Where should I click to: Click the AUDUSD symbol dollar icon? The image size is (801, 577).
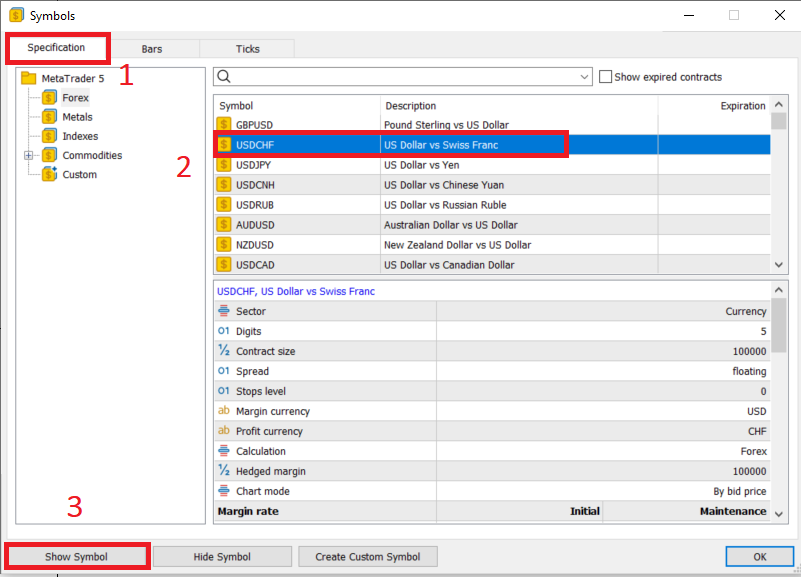click(x=224, y=225)
